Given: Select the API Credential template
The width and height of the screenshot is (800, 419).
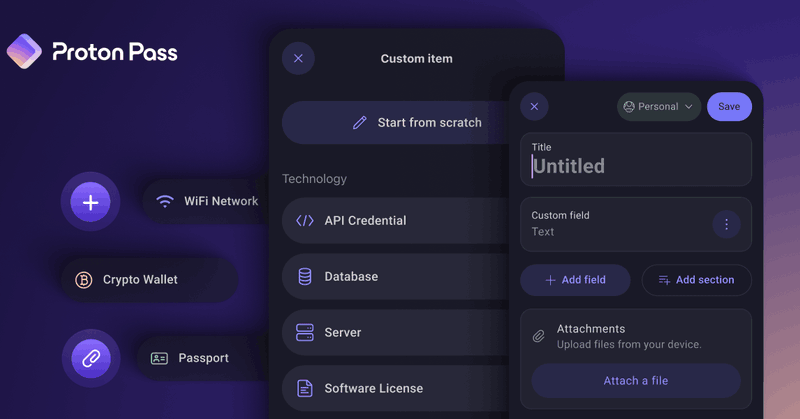Looking at the screenshot, I should tap(395, 220).
